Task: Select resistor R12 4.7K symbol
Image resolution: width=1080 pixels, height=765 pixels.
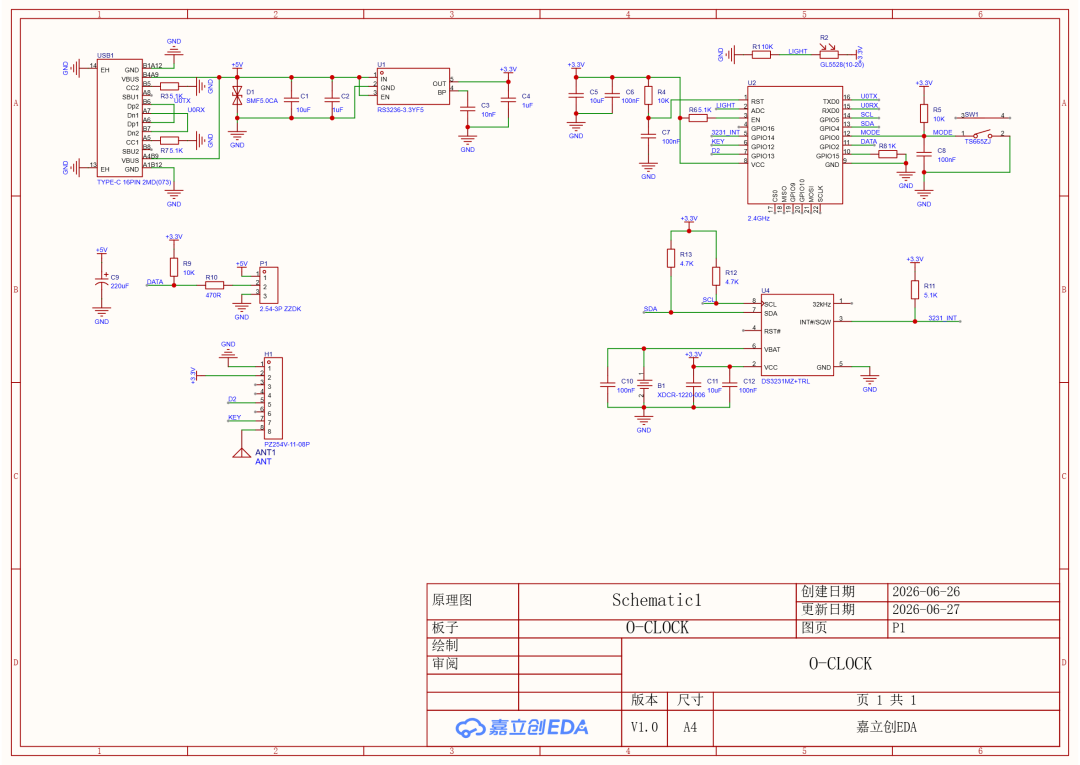Action: [716, 277]
